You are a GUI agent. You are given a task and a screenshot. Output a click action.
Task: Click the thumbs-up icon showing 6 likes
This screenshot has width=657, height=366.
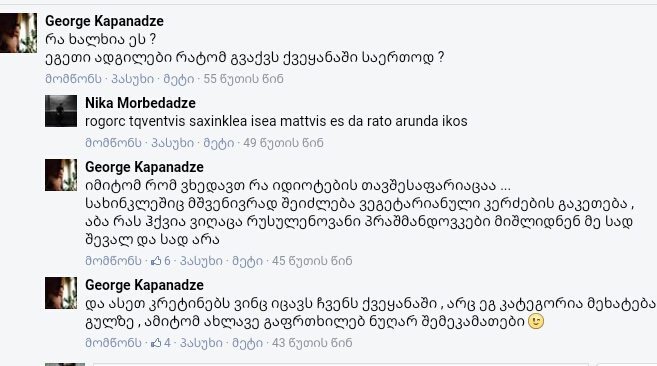156,261
